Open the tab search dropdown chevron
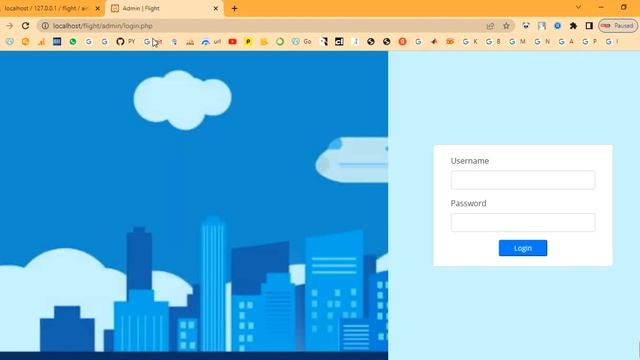 click(x=578, y=7)
